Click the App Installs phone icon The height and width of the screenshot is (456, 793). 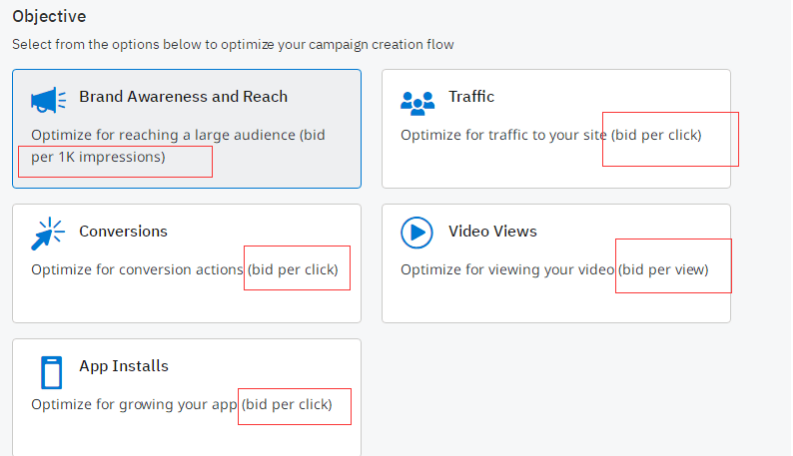pyautogui.click(x=51, y=371)
